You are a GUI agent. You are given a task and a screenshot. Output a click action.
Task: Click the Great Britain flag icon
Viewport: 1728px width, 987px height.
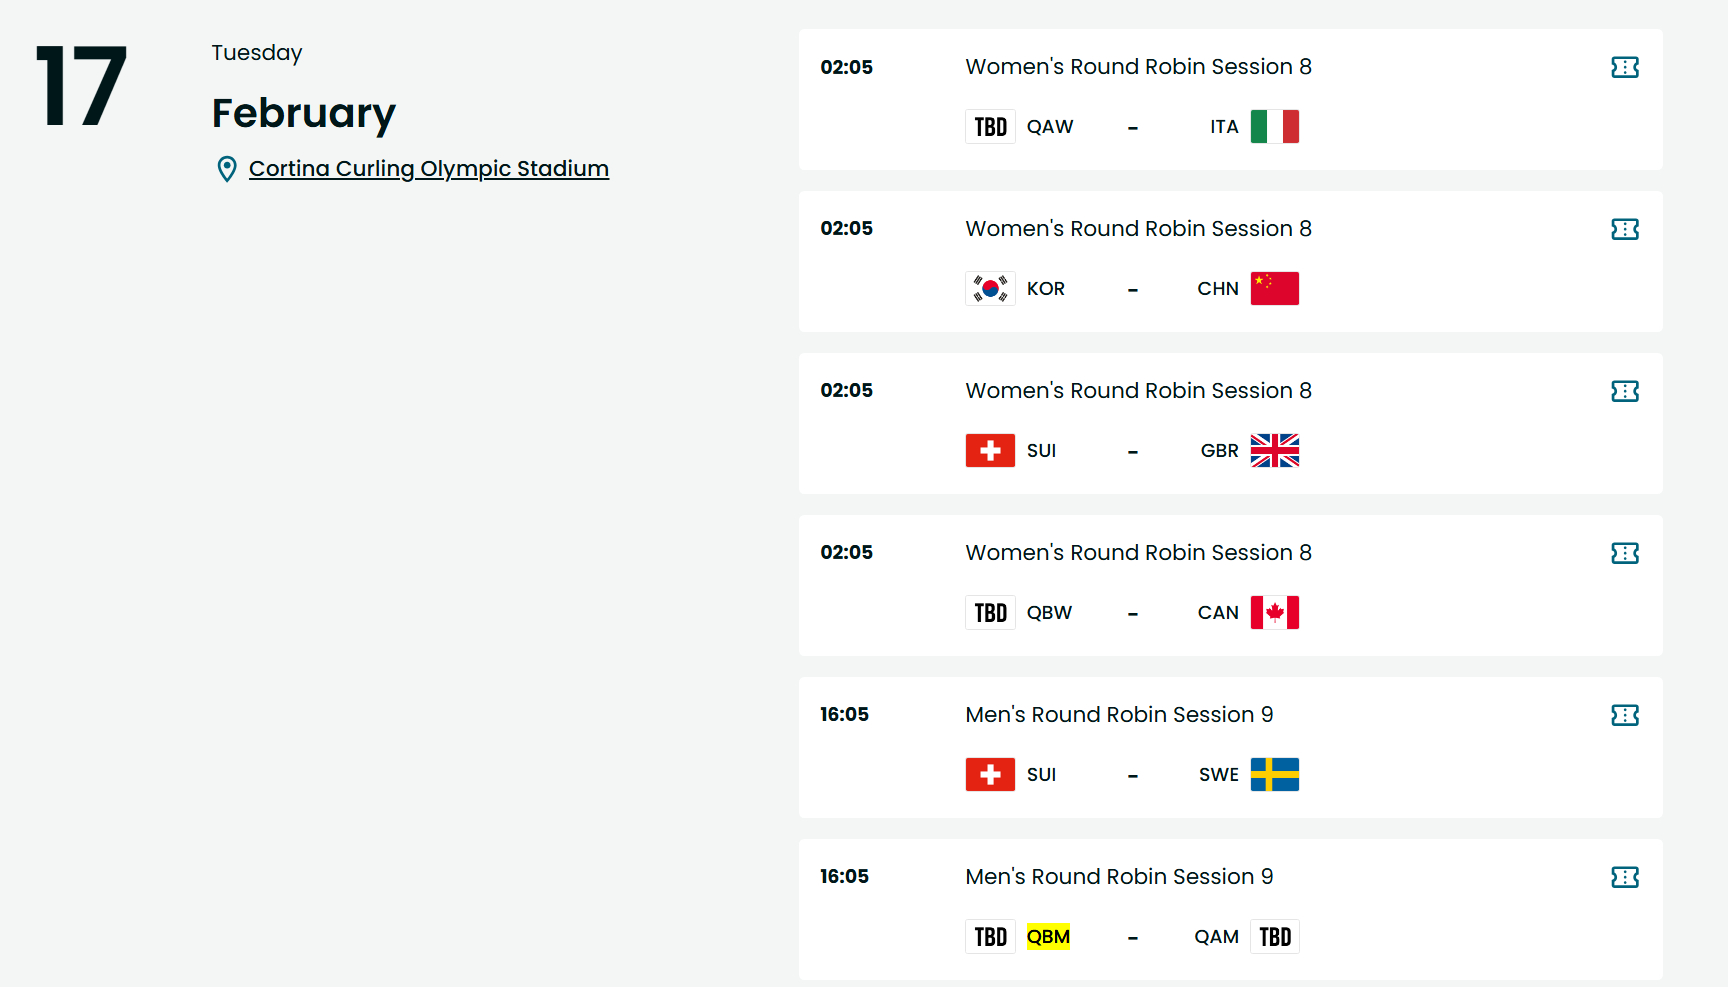click(1275, 451)
